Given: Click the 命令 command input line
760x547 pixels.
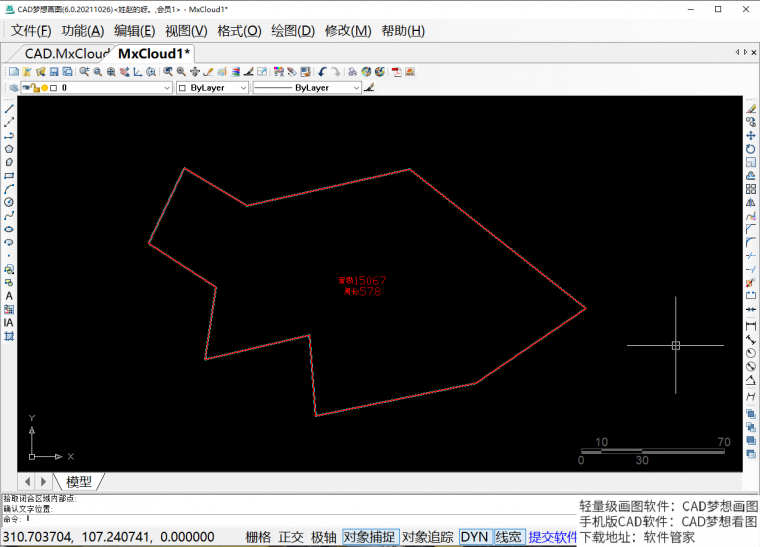Looking at the screenshot, I should [x=289, y=519].
